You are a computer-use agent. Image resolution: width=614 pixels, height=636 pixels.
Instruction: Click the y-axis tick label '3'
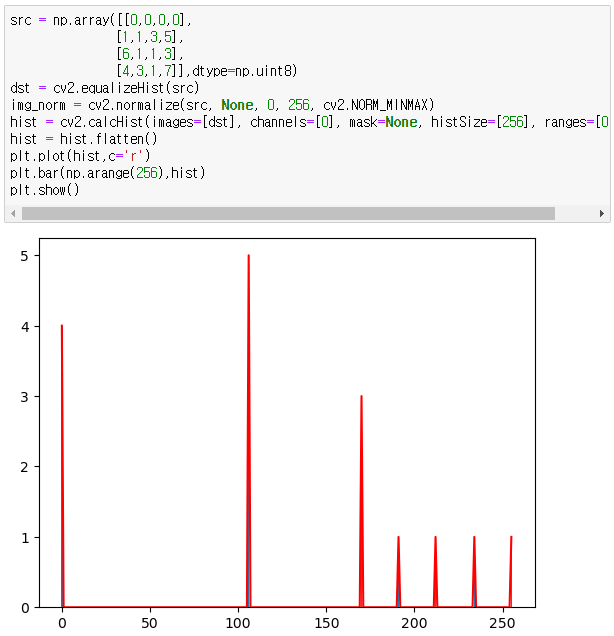(25, 397)
